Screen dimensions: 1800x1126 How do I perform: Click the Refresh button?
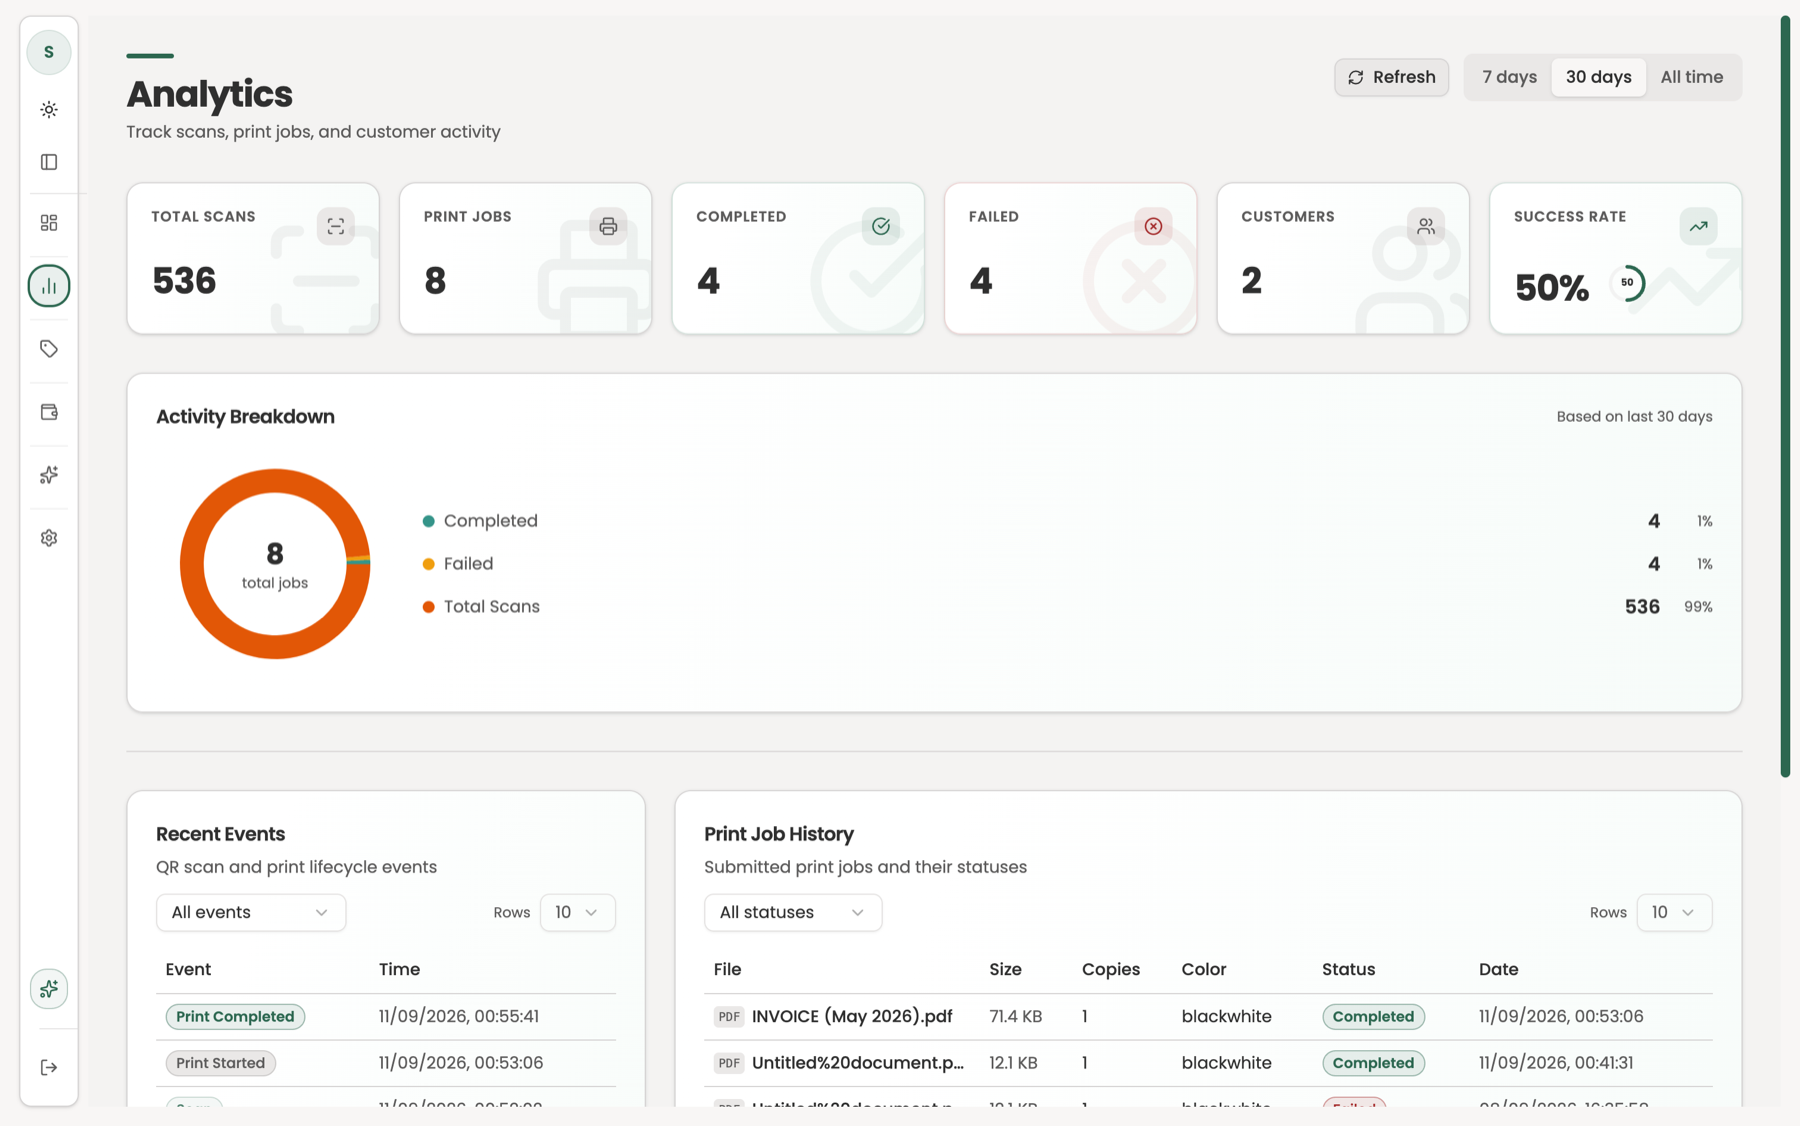click(1391, 77)
